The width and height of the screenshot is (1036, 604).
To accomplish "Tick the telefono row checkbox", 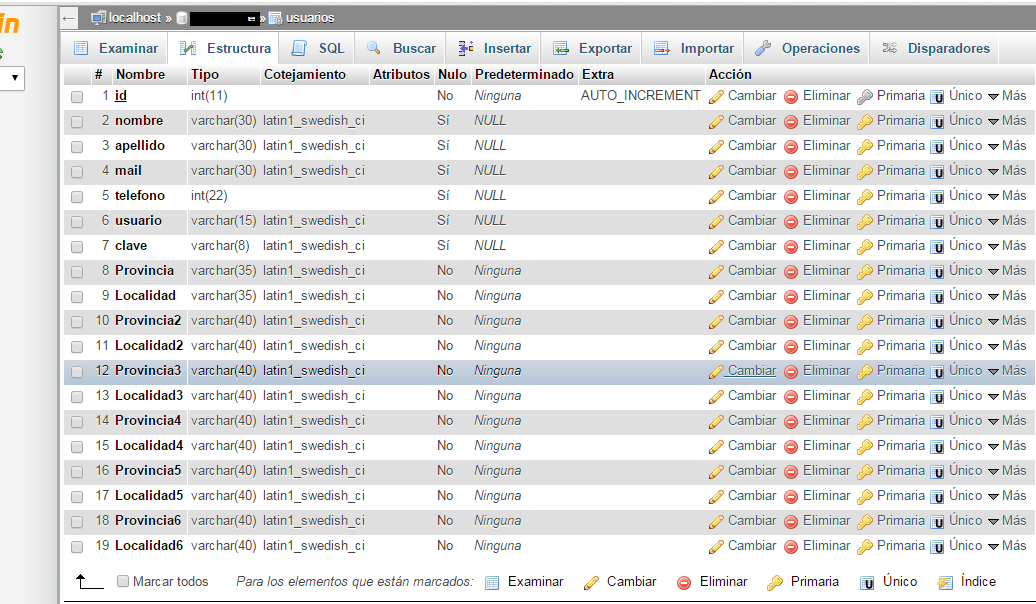I will (77, 197).
